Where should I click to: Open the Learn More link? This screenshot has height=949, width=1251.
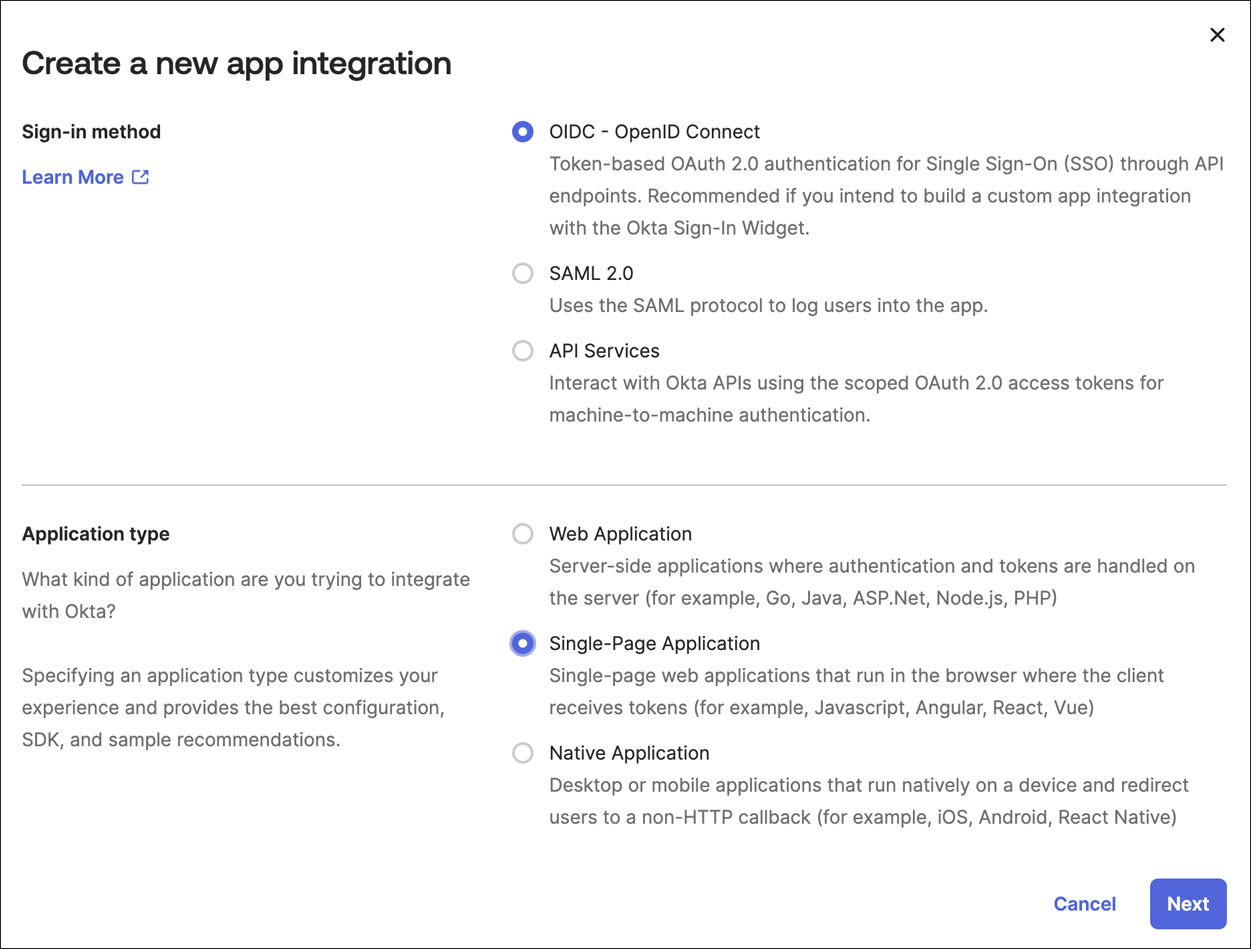click(73, 177)
